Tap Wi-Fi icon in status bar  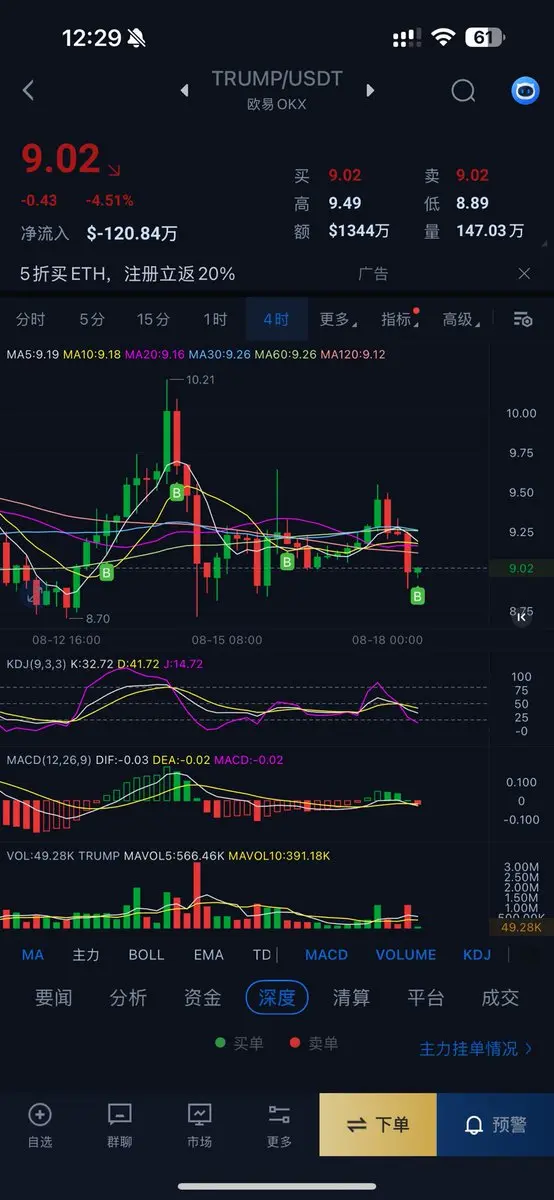coord(442,38)
